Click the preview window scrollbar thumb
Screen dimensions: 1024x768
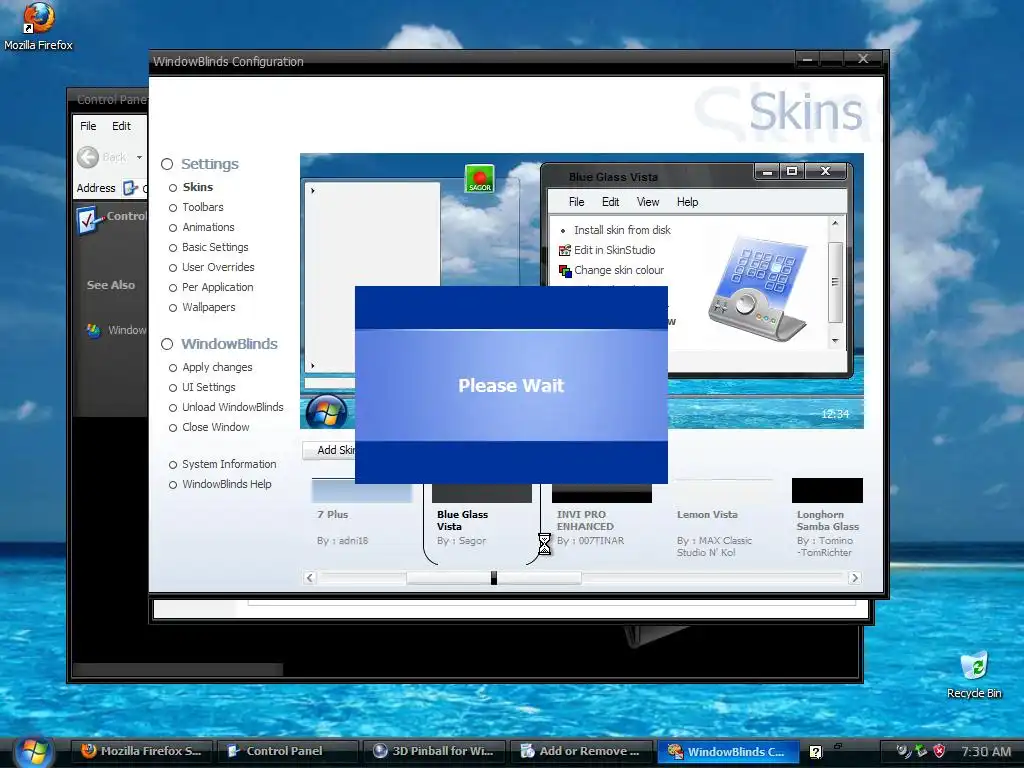coord(835,282)
